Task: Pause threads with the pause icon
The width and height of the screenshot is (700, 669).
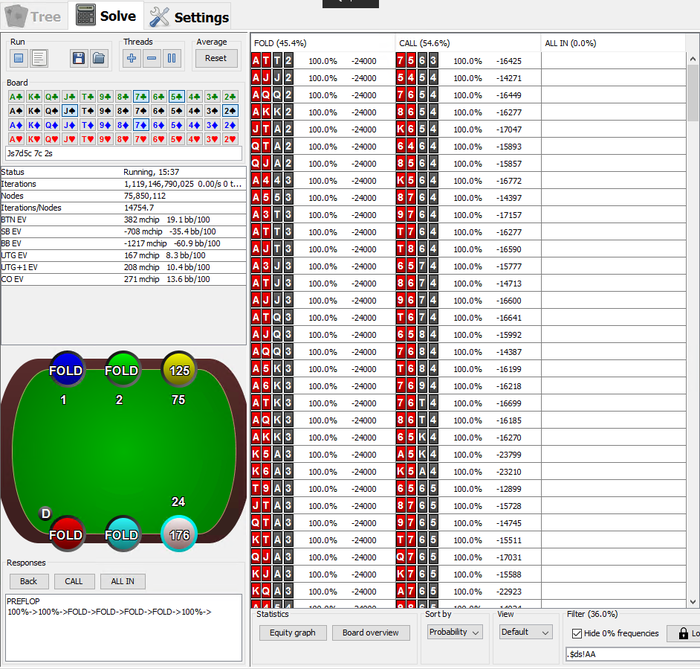Action: coord(172,59)
